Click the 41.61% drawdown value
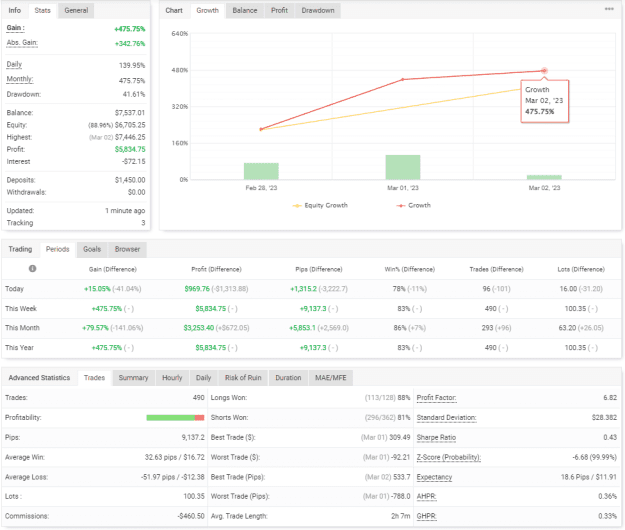This screenshot has width=625, height=530. click(x=134, y=94)
